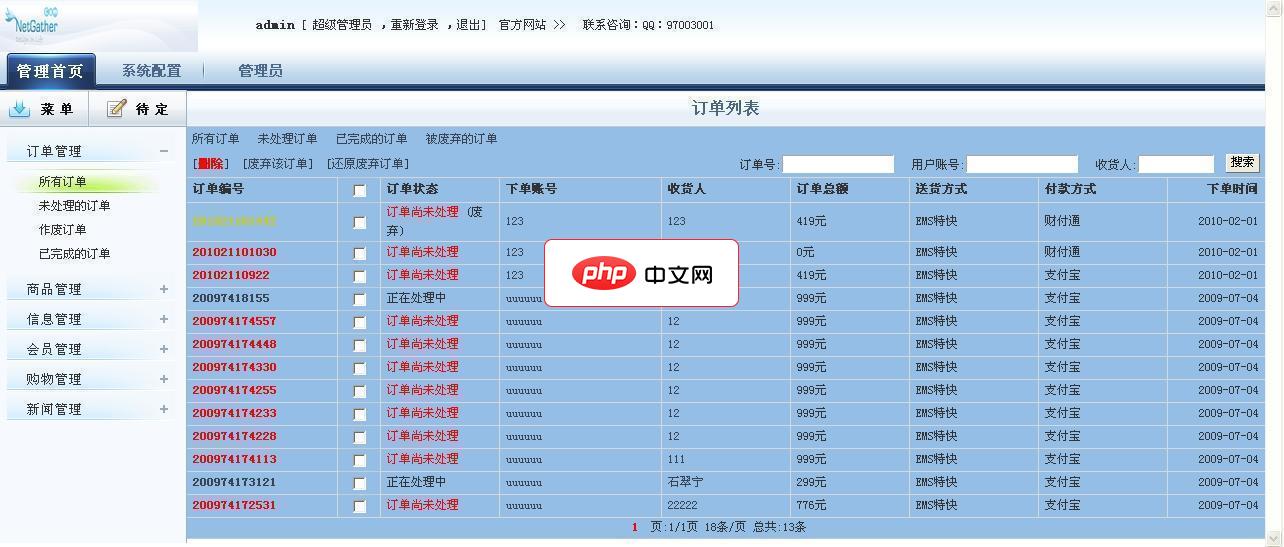Select 未处理的订单 in the sidebar
The width and height of the screenshot is (1284, 547).
(x=74, y=206)
